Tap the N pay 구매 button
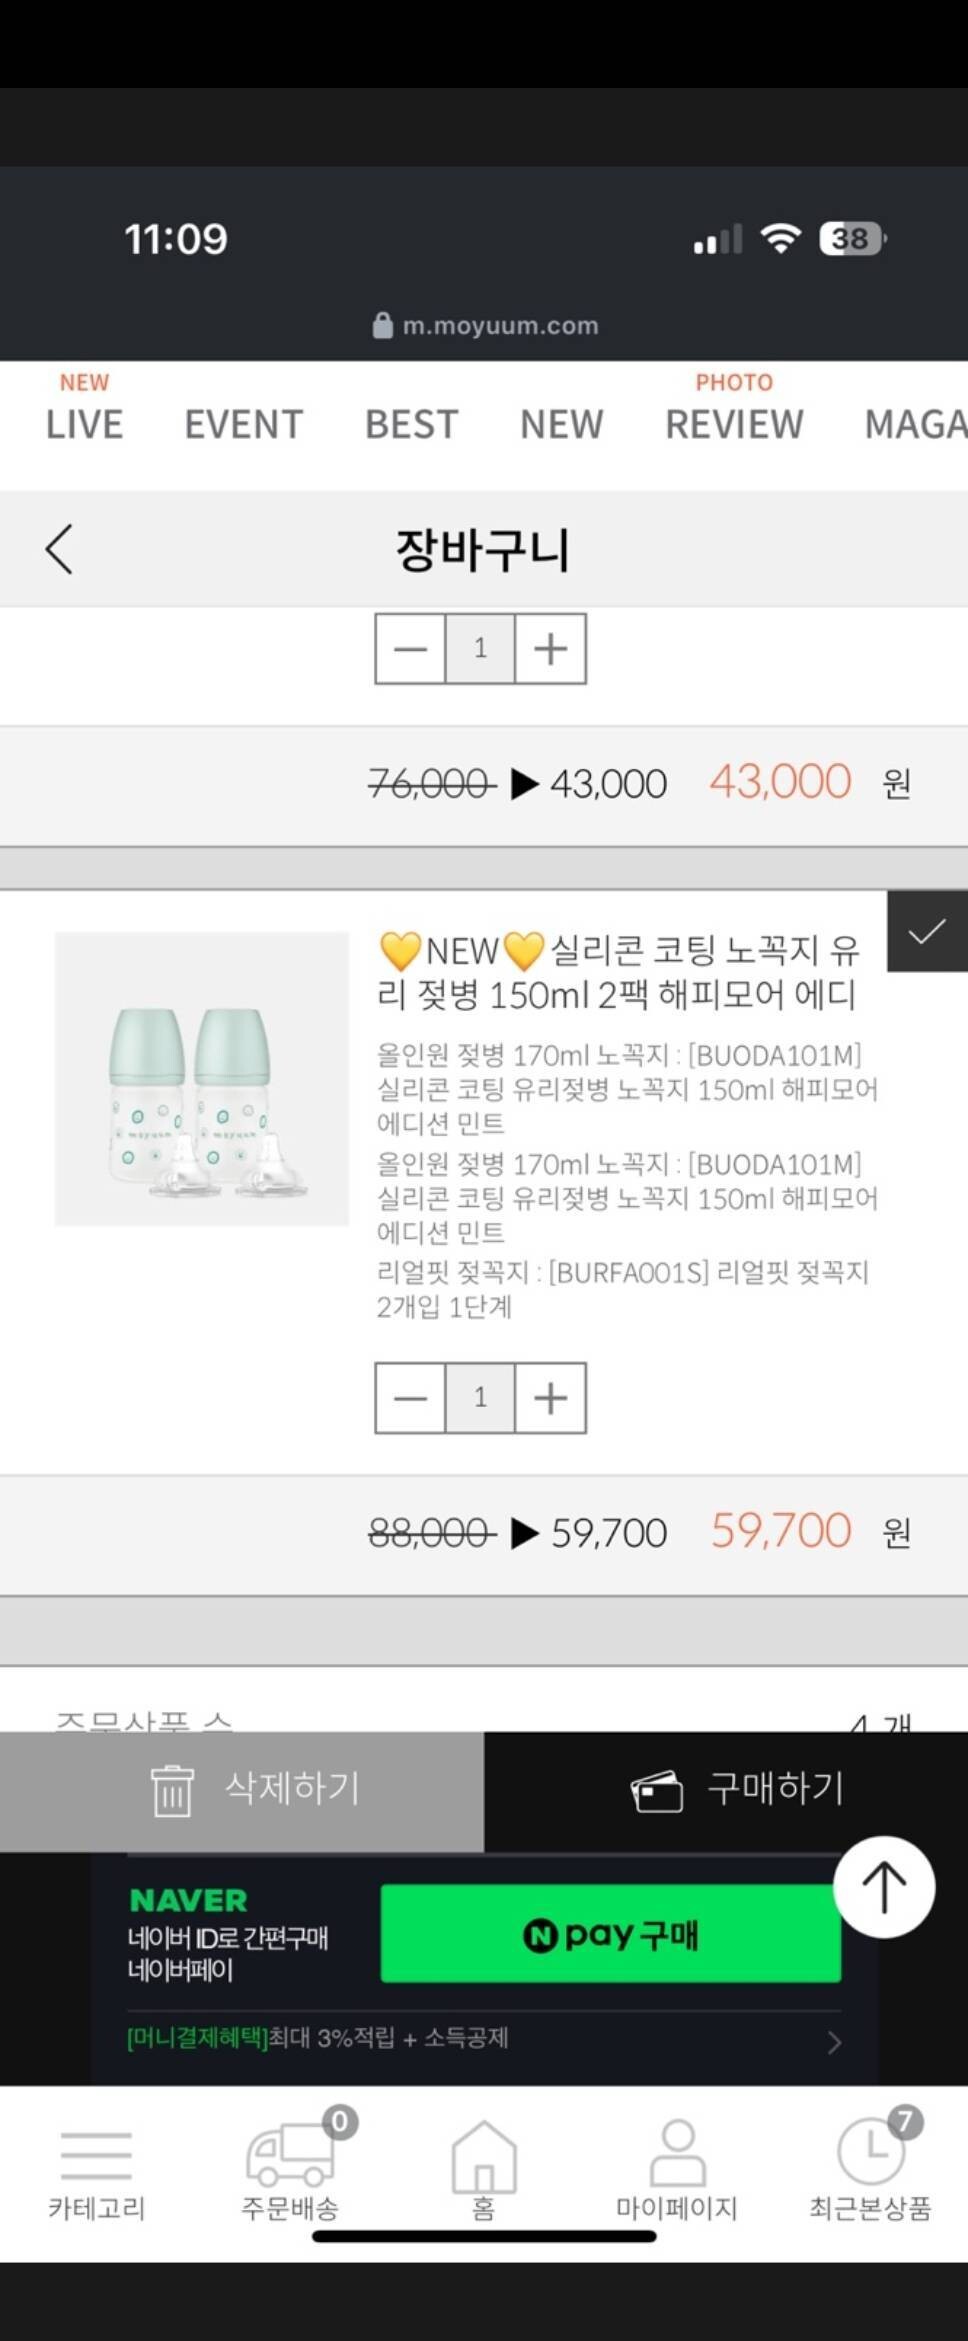Viewport: 968px width, 2341px height. (610, 1934)
